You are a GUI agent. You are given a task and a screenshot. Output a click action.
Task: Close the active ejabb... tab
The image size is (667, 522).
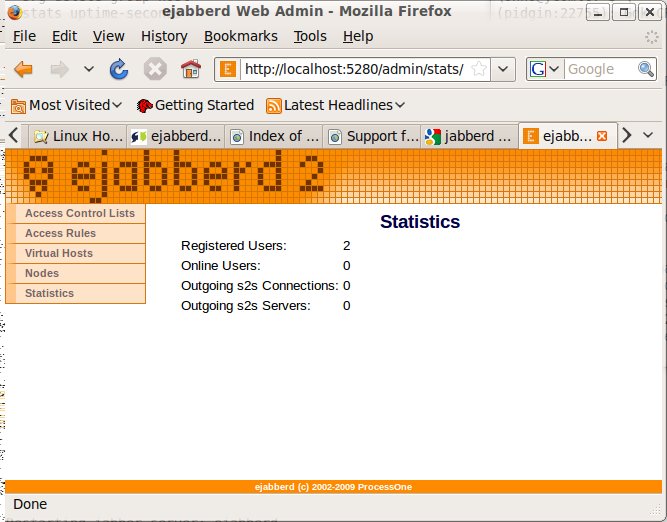tap(602, 136)
